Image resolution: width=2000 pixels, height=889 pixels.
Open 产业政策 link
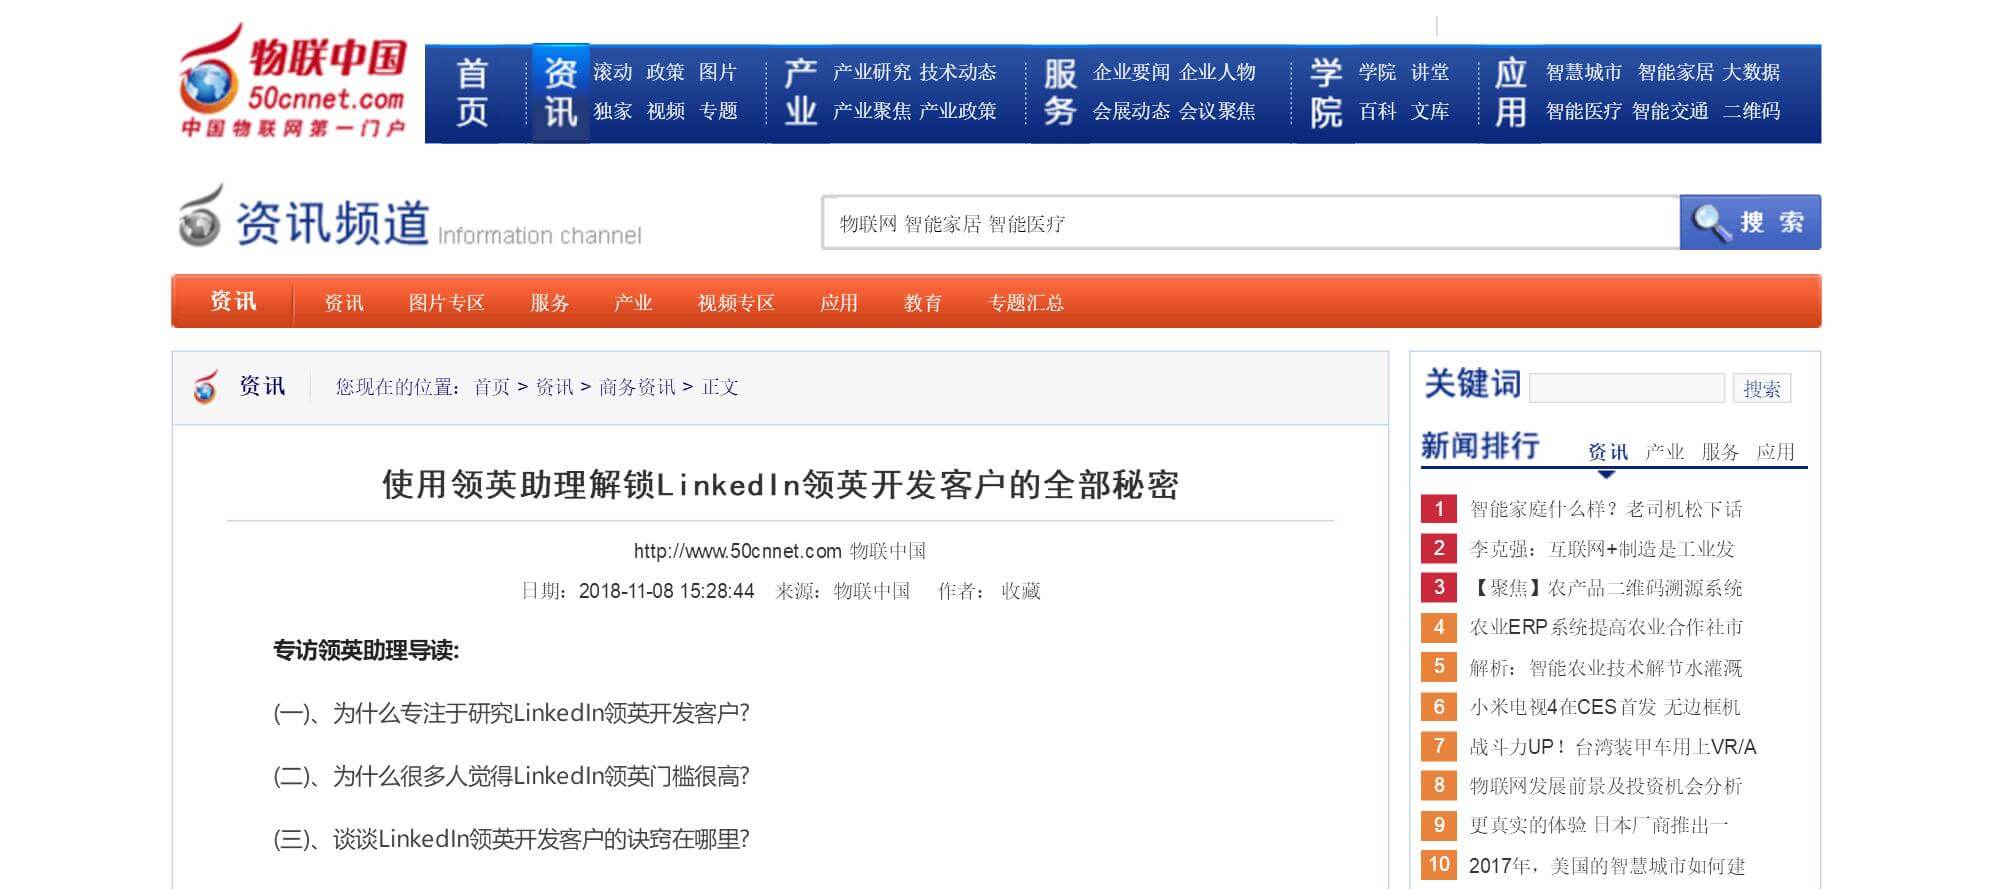[x=958, y=111]
